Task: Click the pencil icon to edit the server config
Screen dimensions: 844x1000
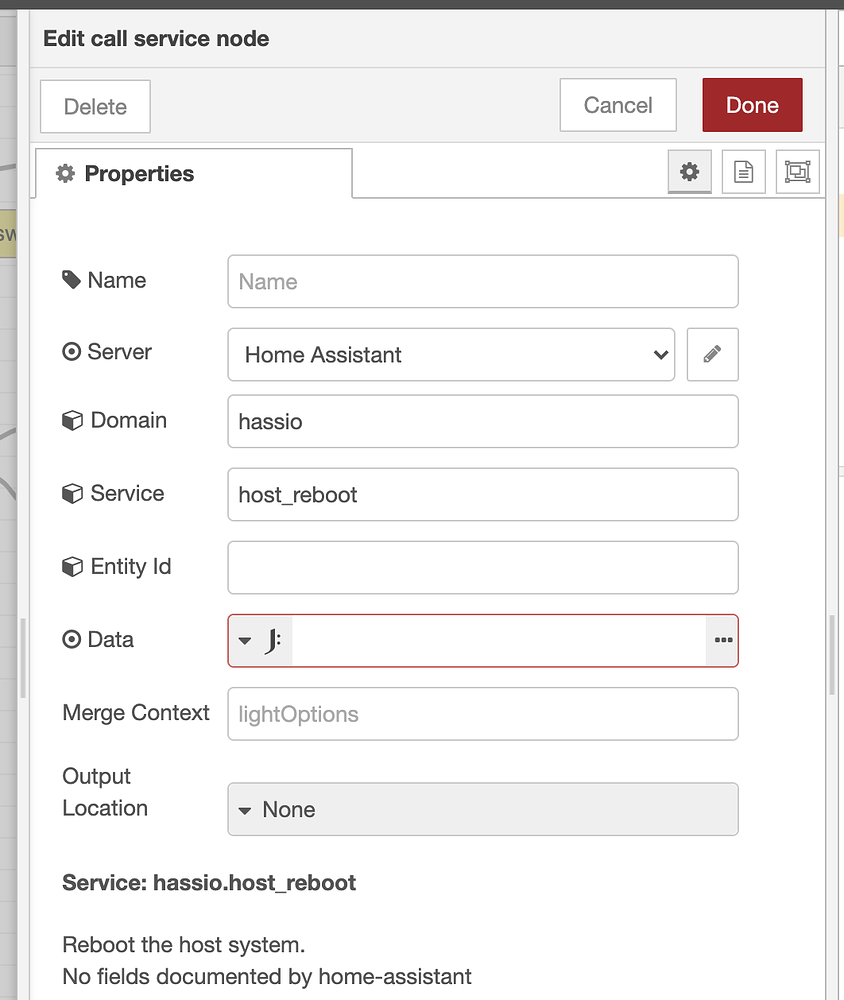Action: [712, 355]
